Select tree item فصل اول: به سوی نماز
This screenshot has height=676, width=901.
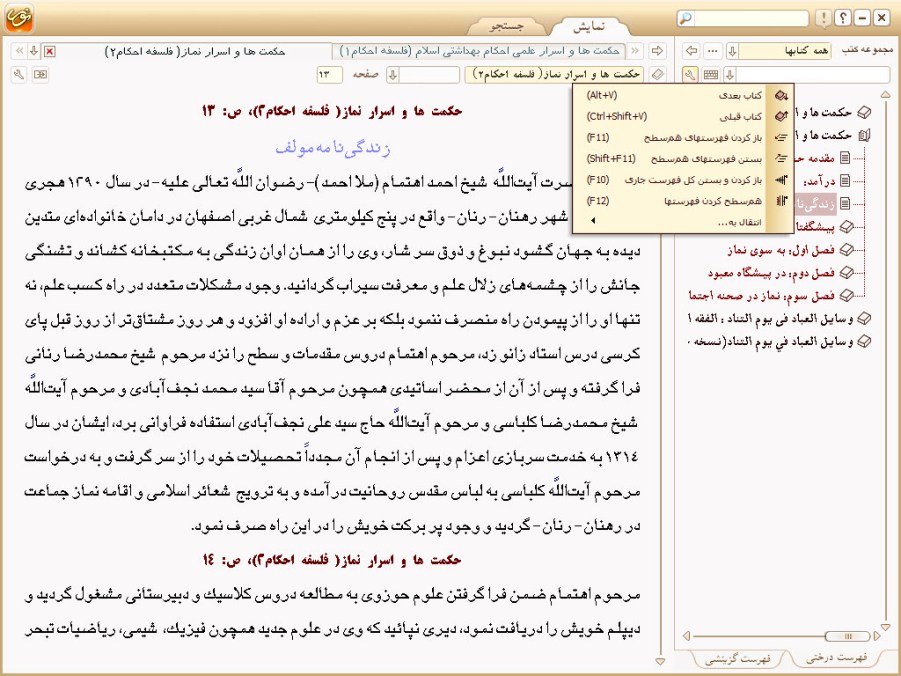point(781,250)
